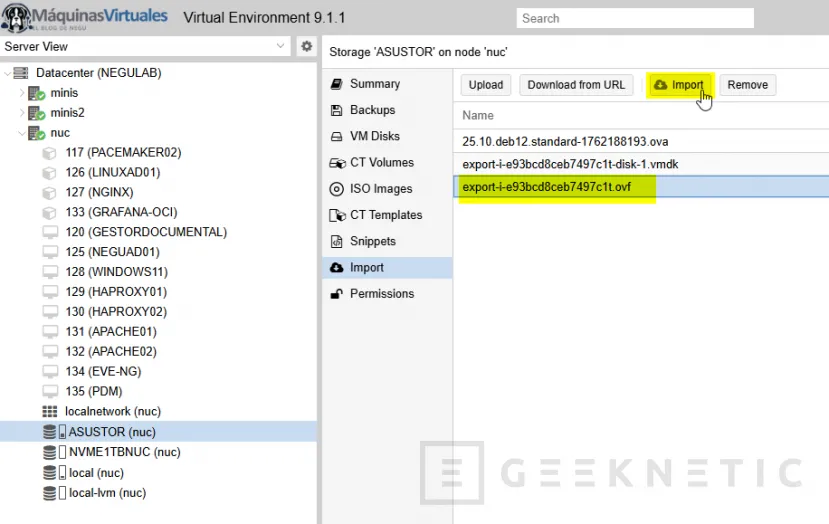Click the Download from URL button
This screenshot has height=524, width=829.
tap(576, 85)
